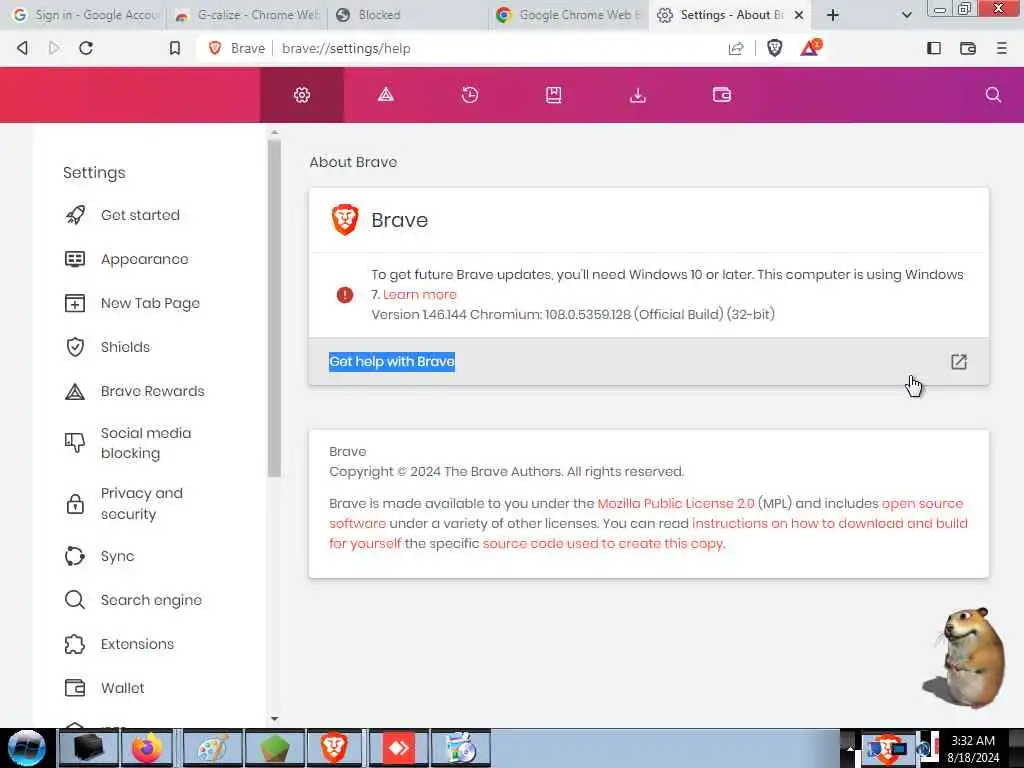Open Brave Wallet icon in browser toolbar

click(967, 48)
